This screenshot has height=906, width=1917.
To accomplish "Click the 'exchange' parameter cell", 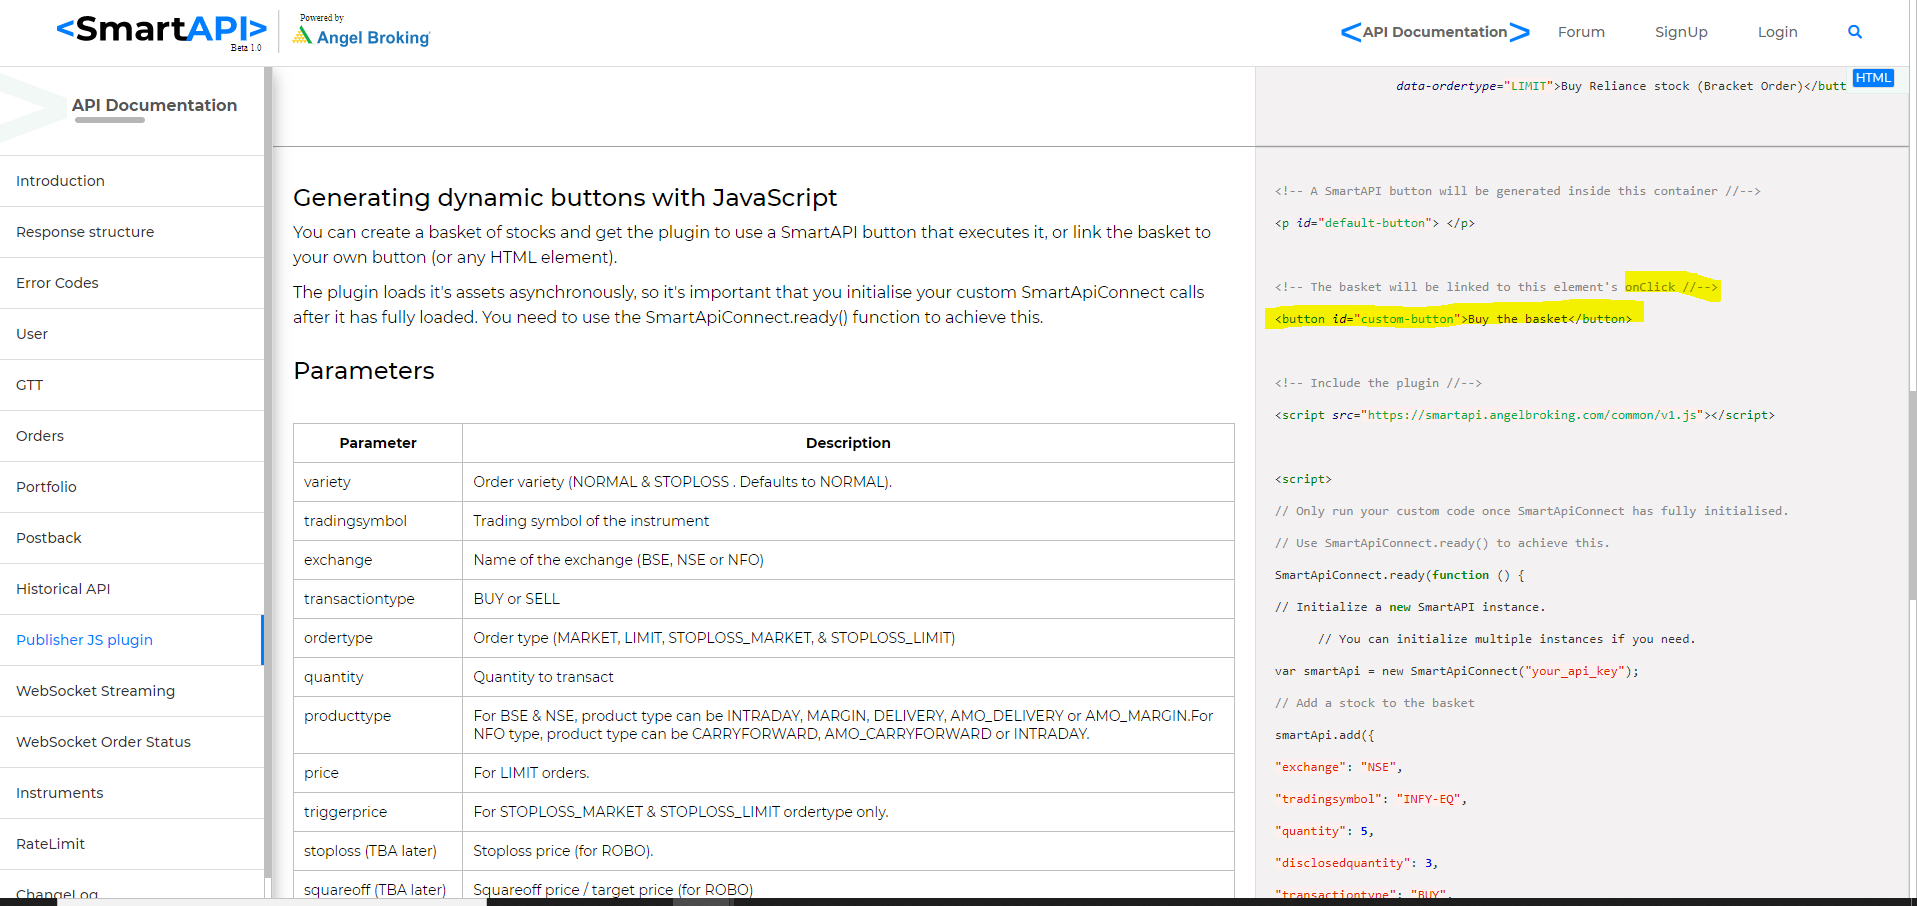I will point(378,560).
